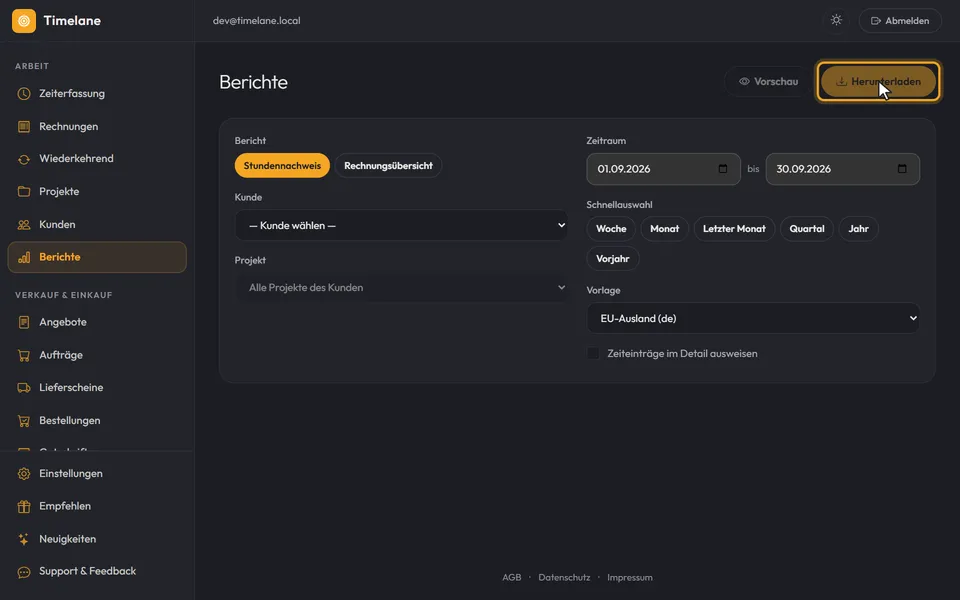Click the Aufträge cart icon

coord(24,355)
